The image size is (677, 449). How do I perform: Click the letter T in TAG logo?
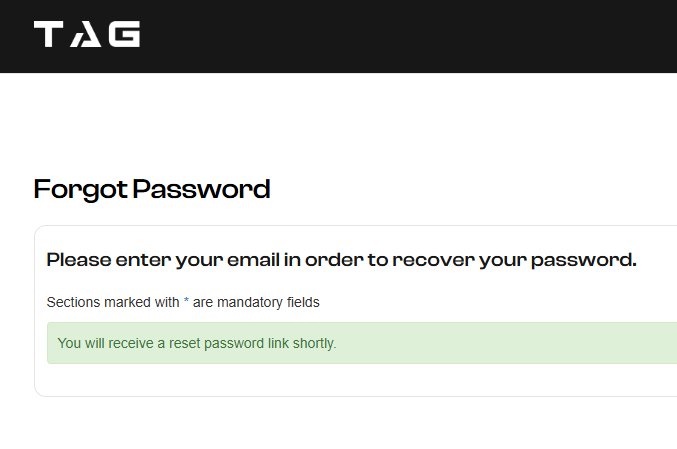[x=48, y=34]
